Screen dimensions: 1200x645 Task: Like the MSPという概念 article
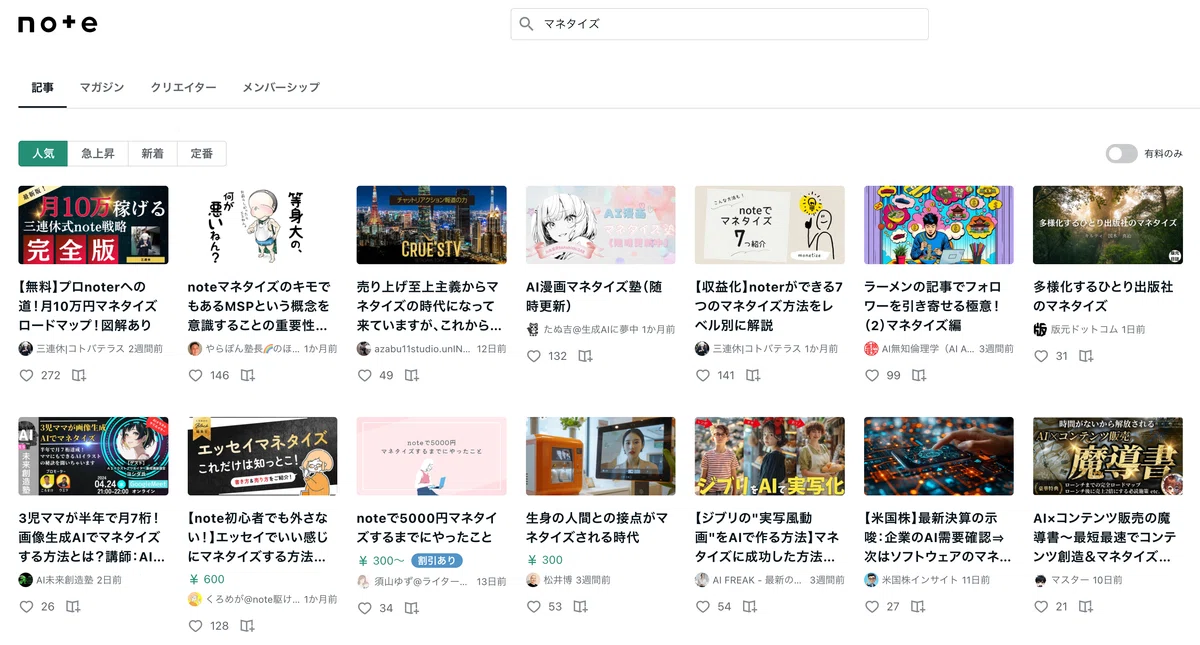click(x=196, y=376)
